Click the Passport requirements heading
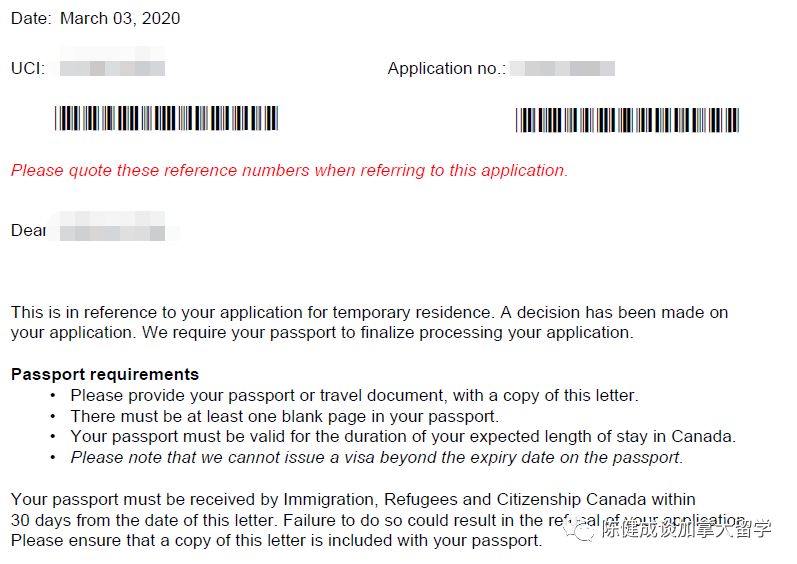 (105, 374)
